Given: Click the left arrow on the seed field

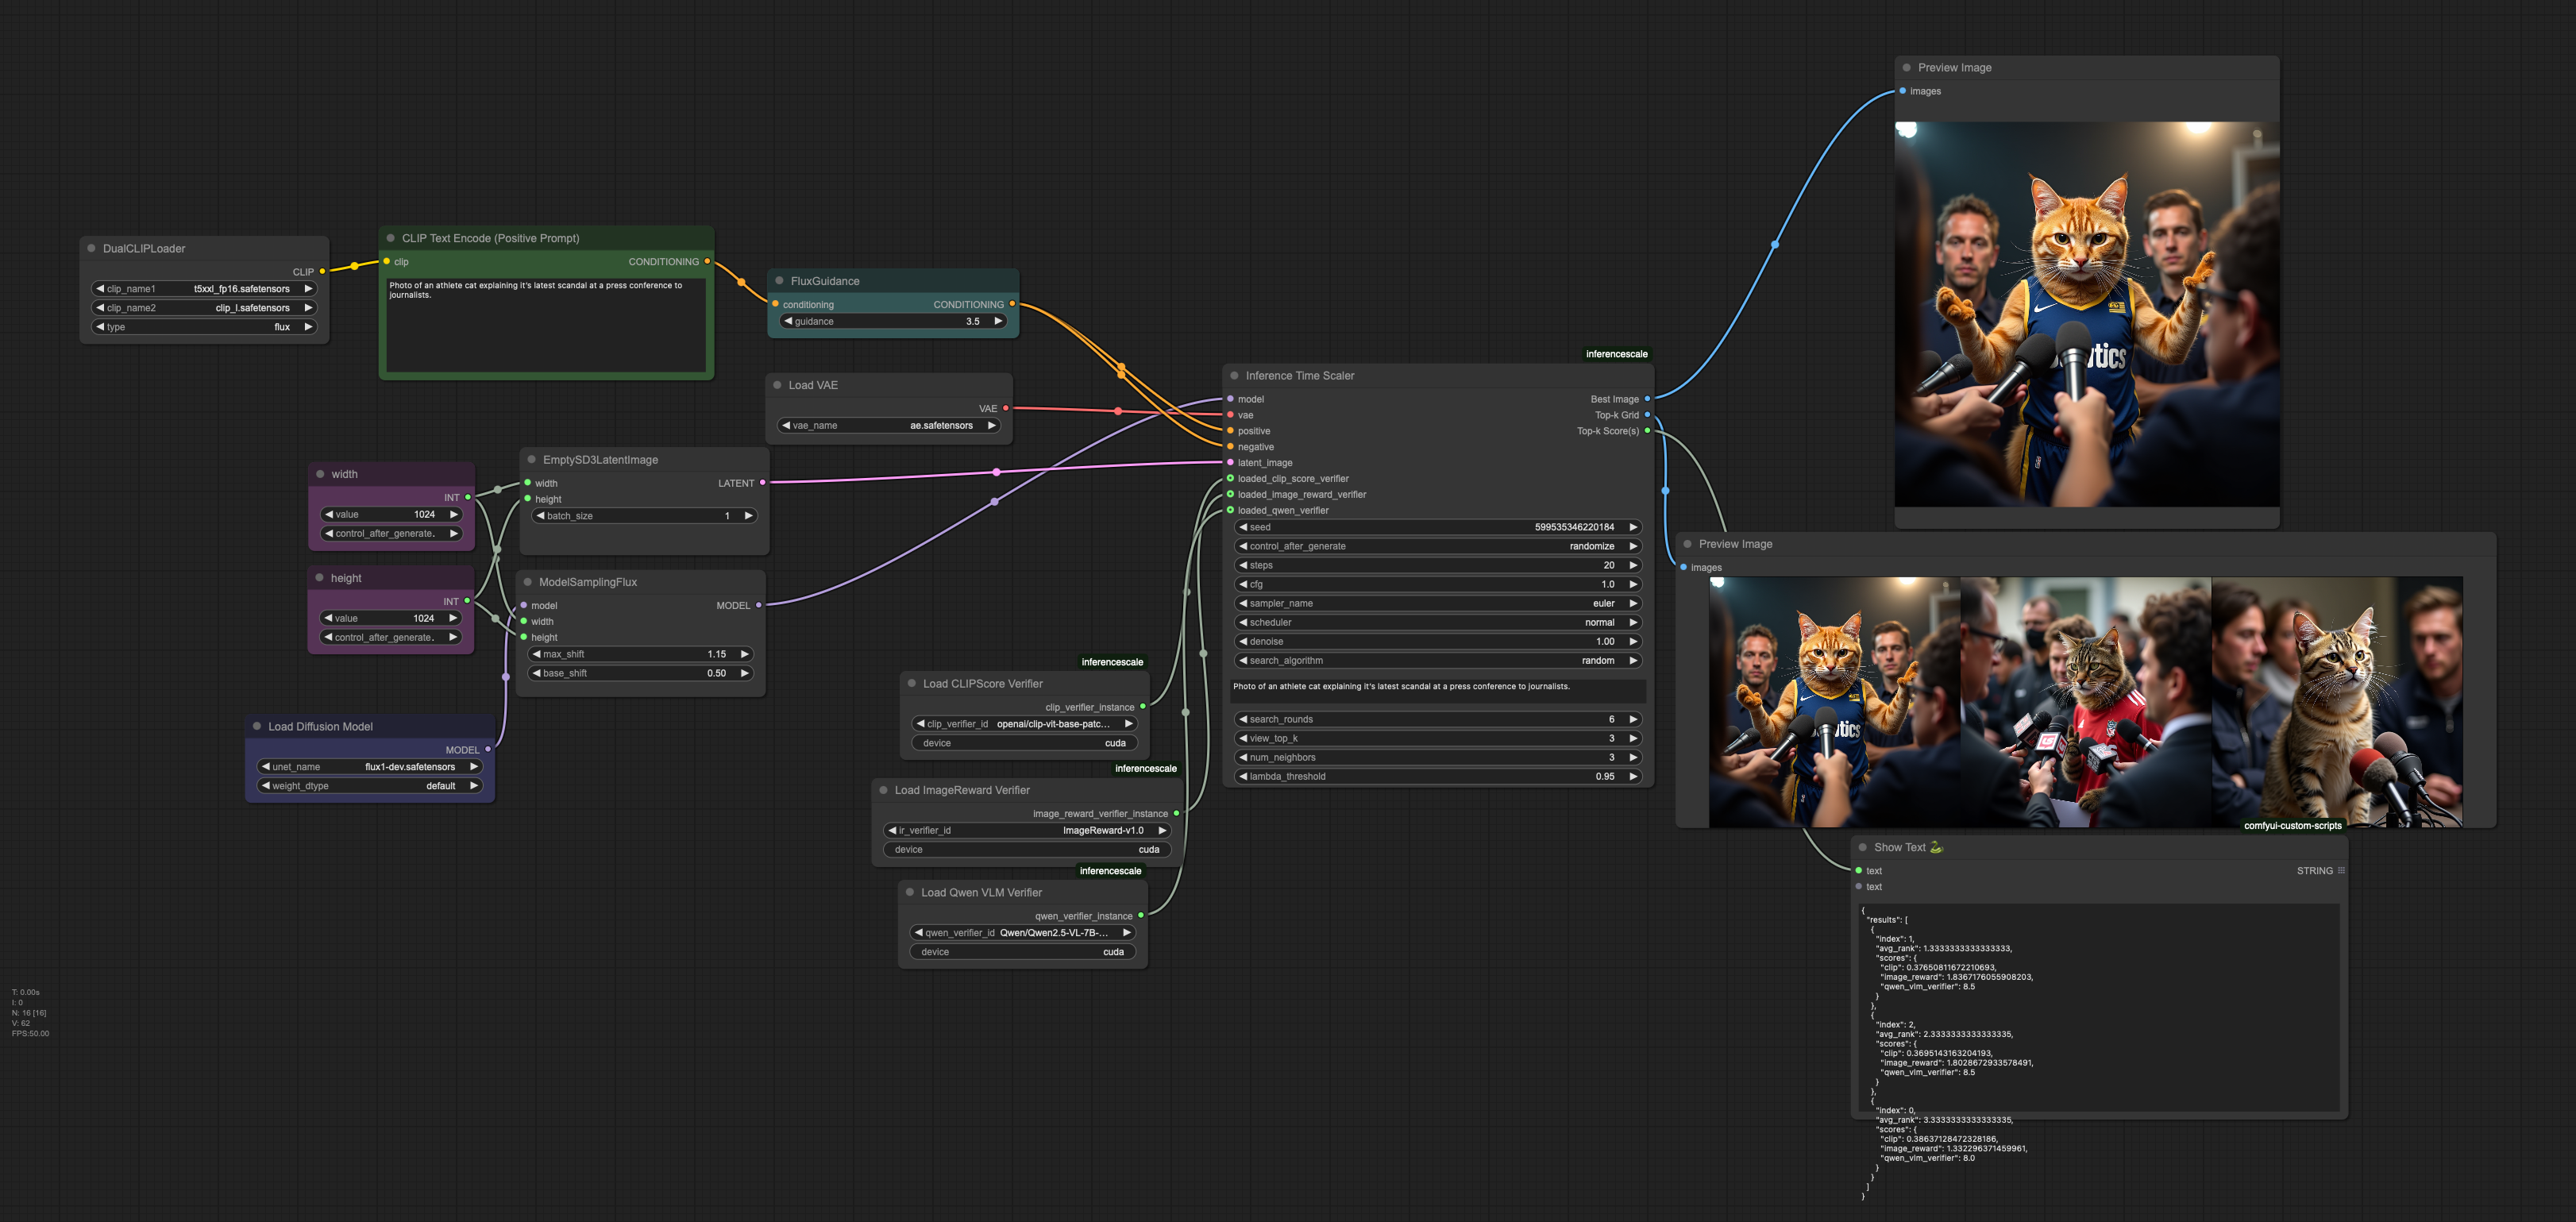Looking at the screenshot, I should 1243,527.
